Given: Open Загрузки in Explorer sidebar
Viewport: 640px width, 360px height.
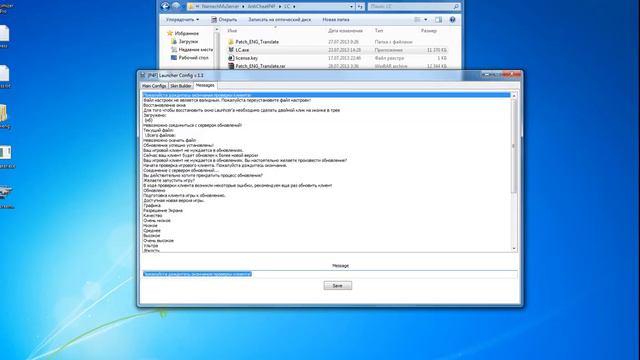Looking at the screenshot, I should pyautogui.click(x=188, y=41).
